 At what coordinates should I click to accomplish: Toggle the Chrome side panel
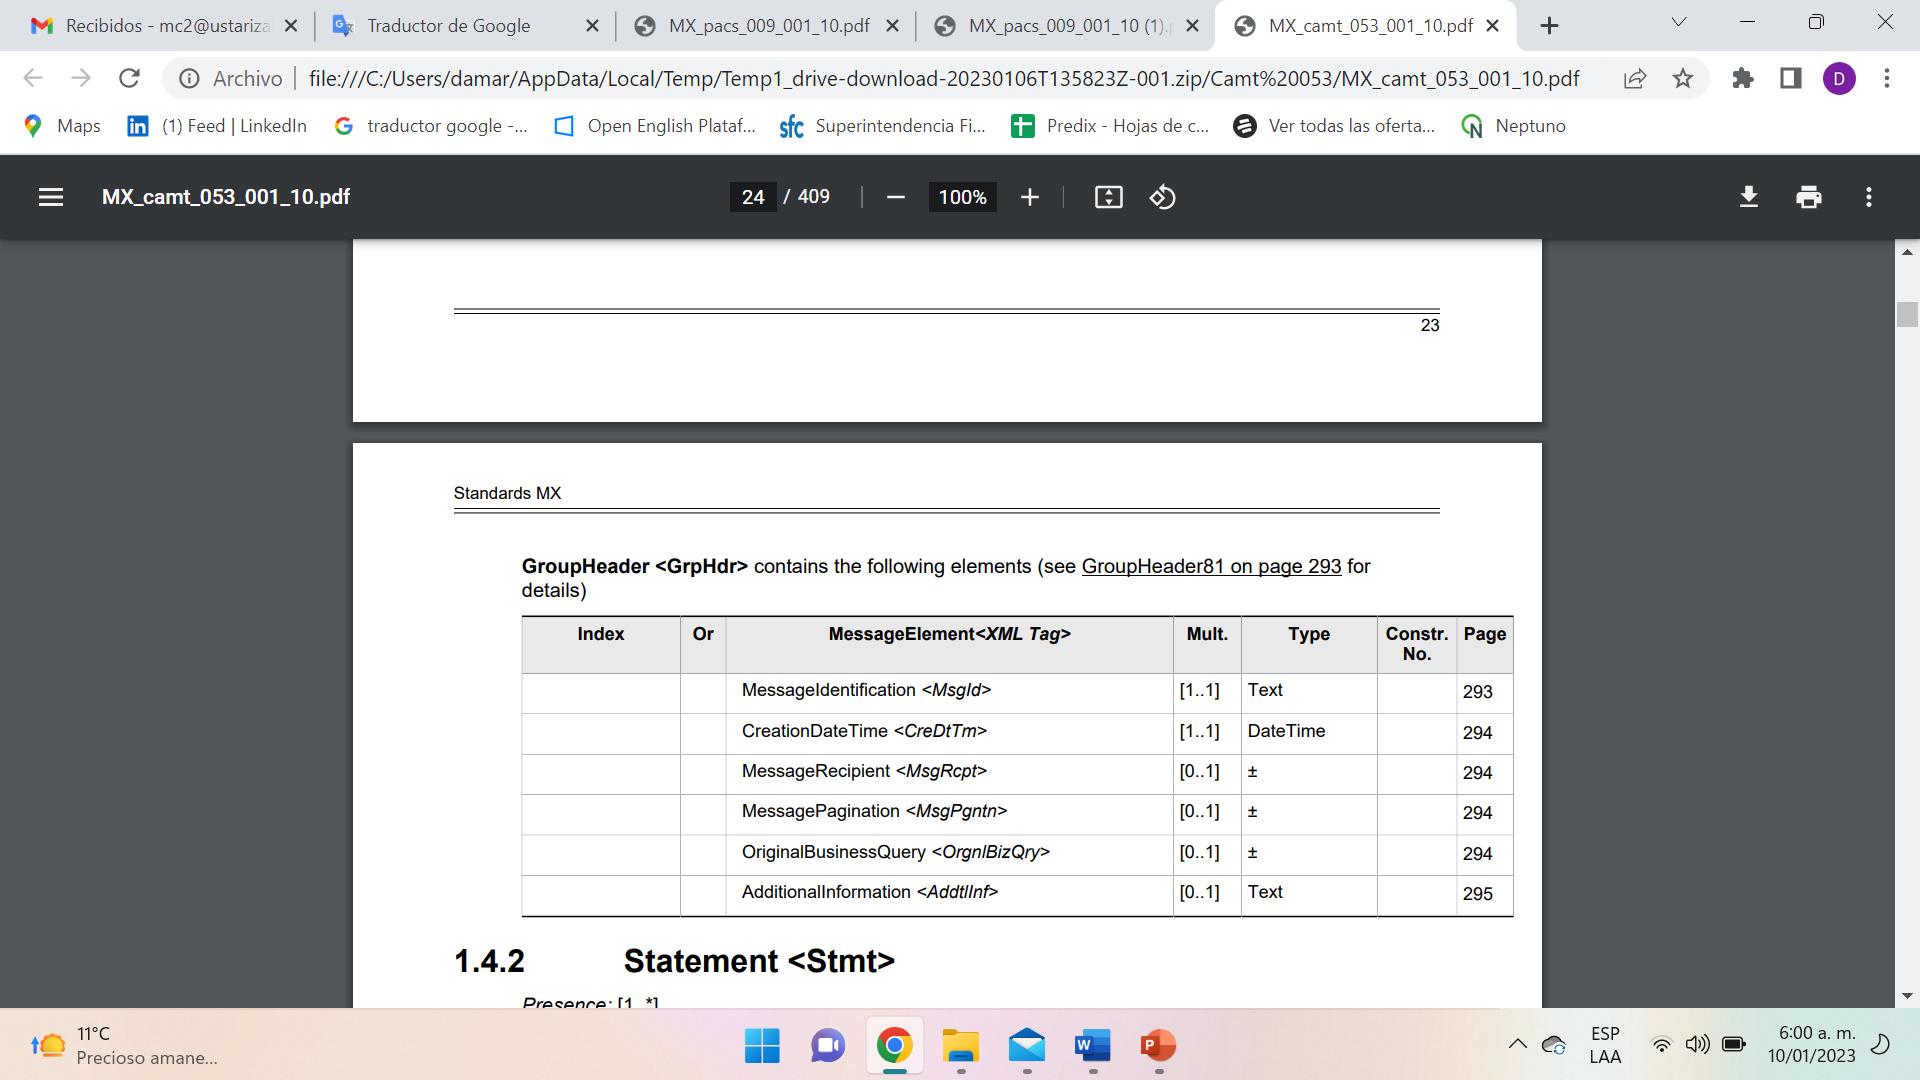coord(1790,78)
